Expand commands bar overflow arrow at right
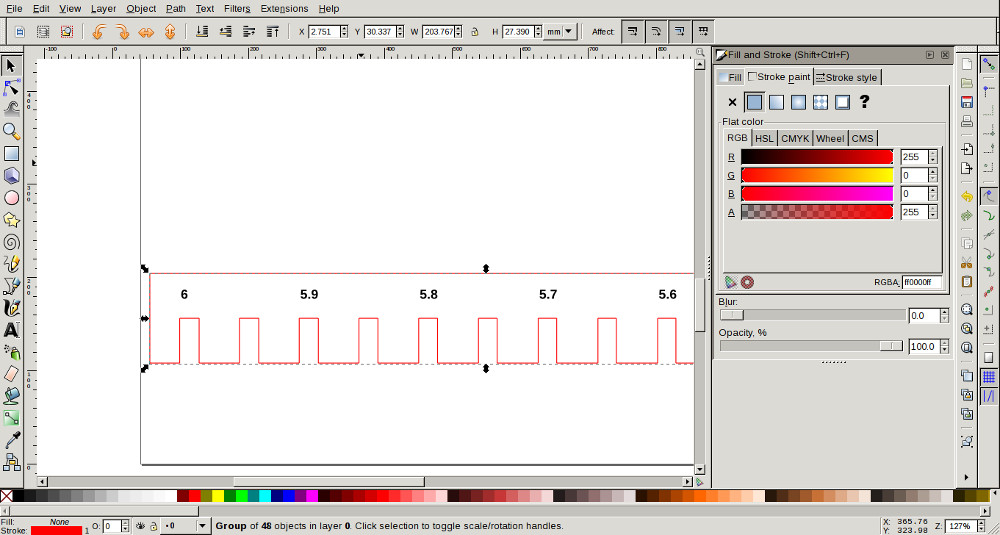Screen dimensions: 1000x535 [x=967, y=476]
